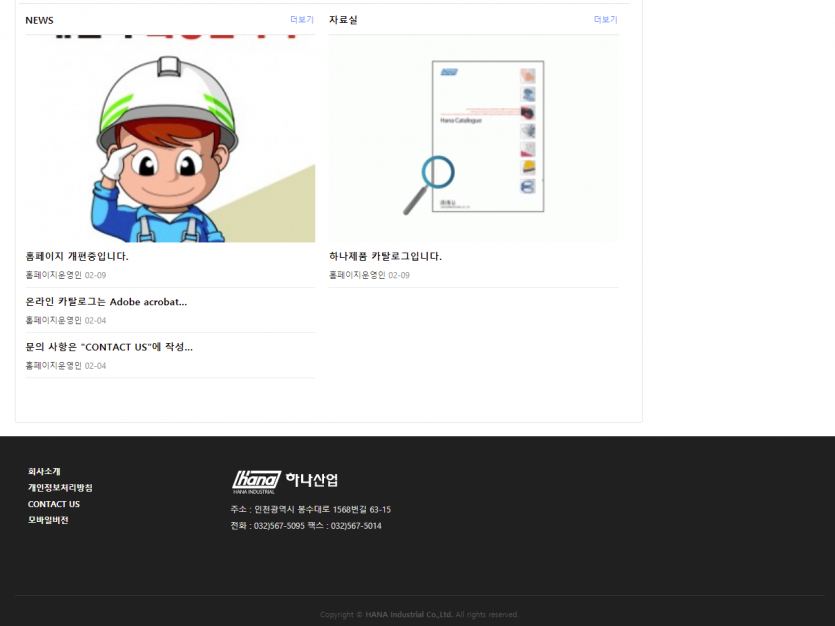This screenshot has width=835, height=626.
Task: Click HANA Industrial Co.,Ltd. in the copyright line
Action: 409,615
